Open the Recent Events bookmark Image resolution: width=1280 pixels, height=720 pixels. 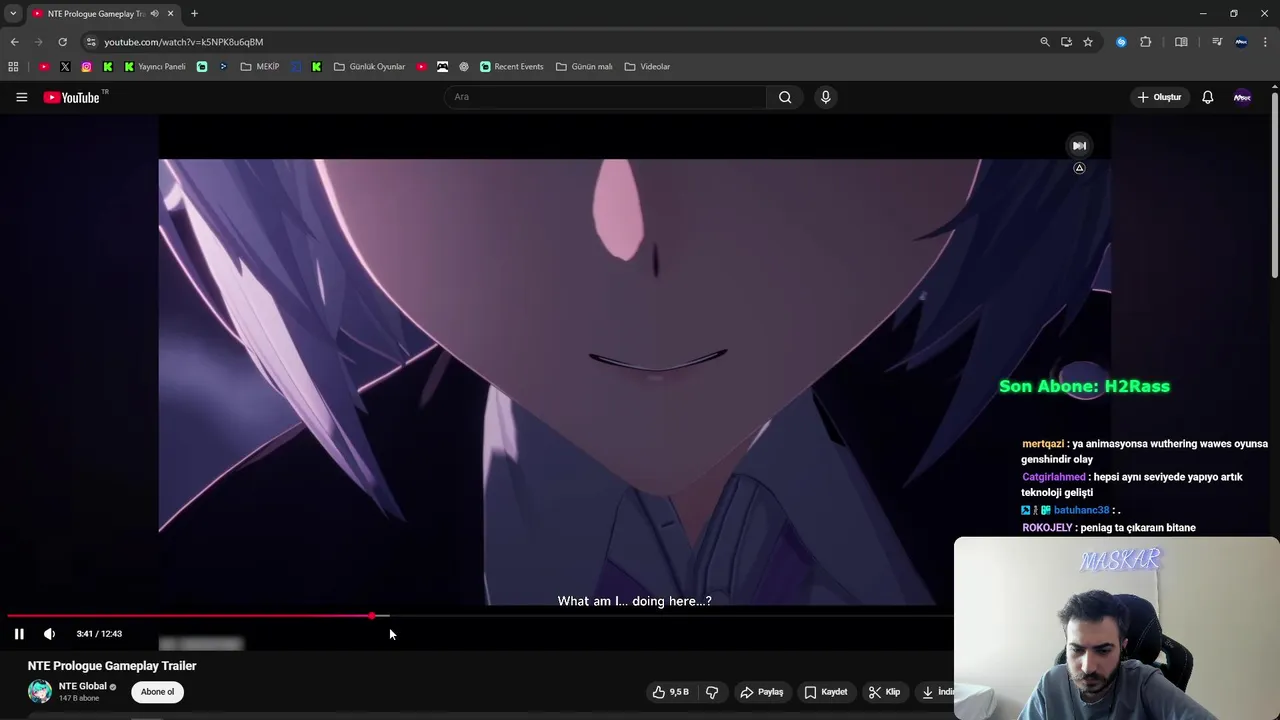[512, 67]
